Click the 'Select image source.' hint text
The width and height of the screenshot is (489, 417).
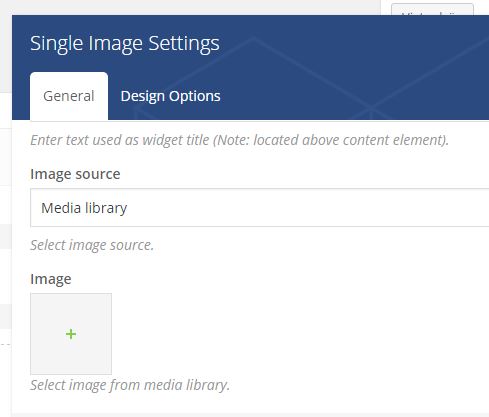92,245
